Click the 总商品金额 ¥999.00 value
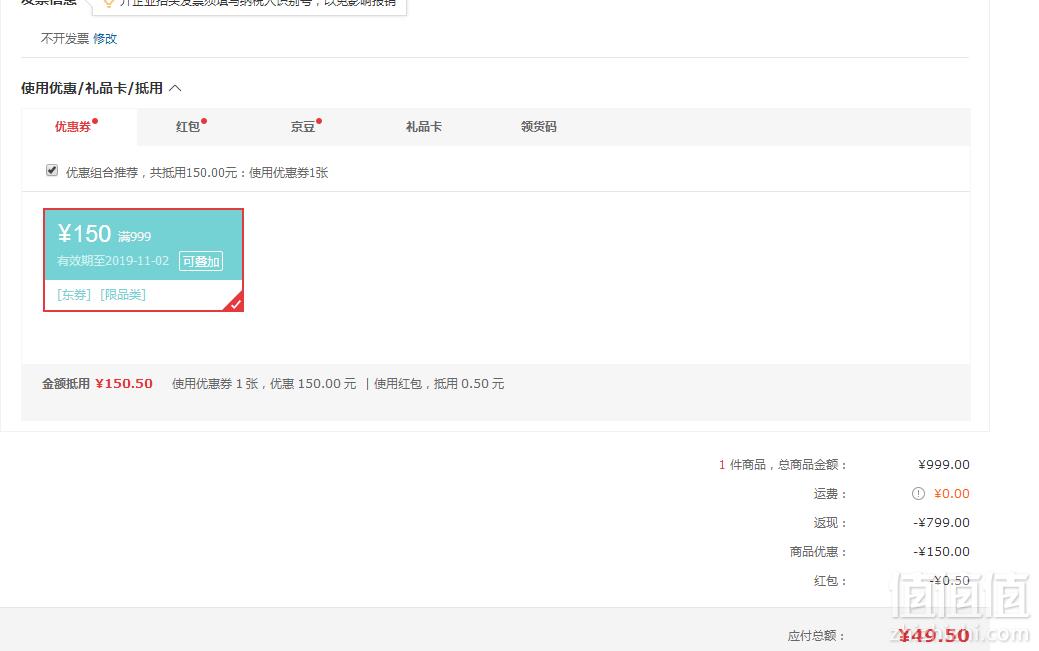 click(x=944, y=464)
